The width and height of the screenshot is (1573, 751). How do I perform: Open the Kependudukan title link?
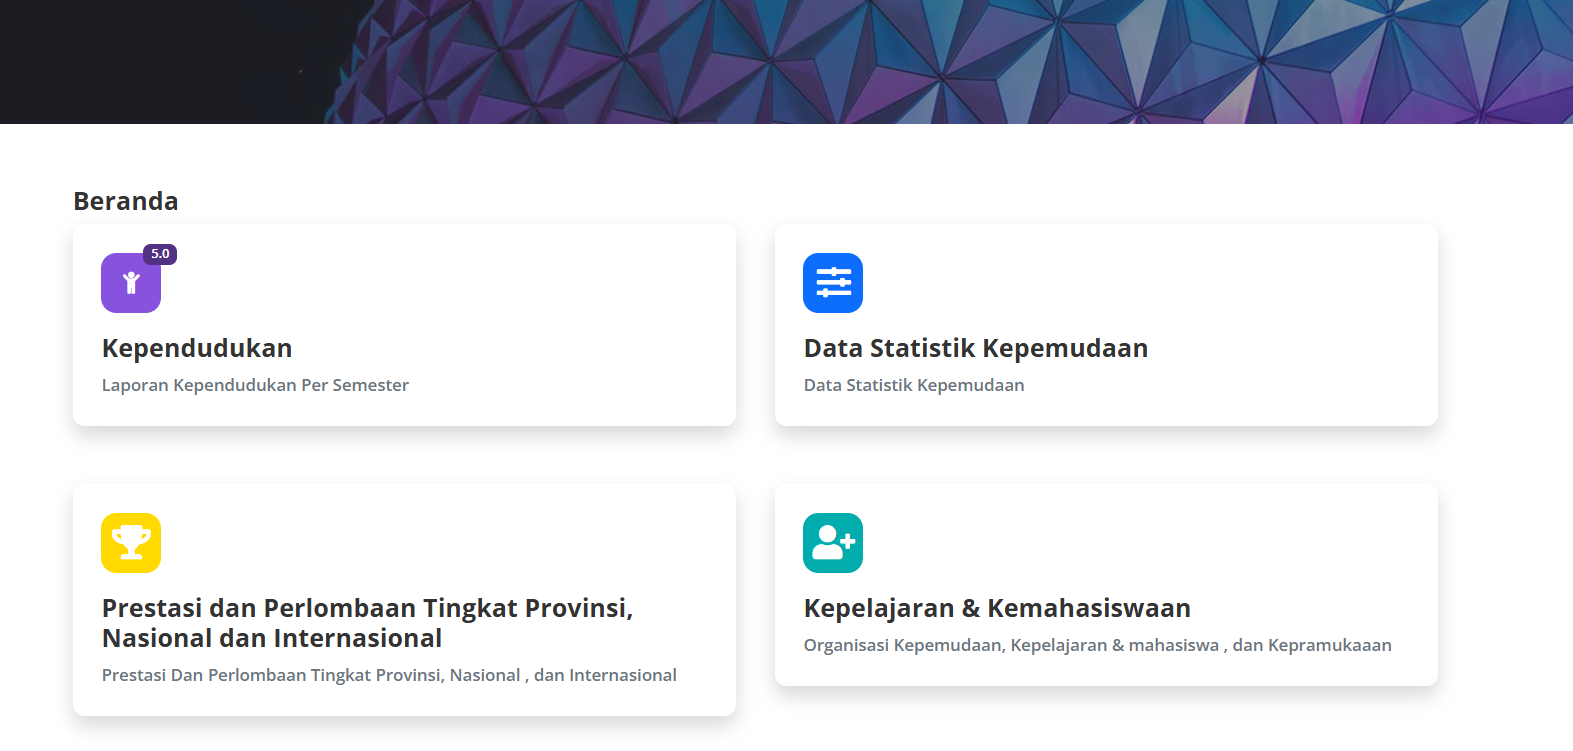click(x=197, y=348)
